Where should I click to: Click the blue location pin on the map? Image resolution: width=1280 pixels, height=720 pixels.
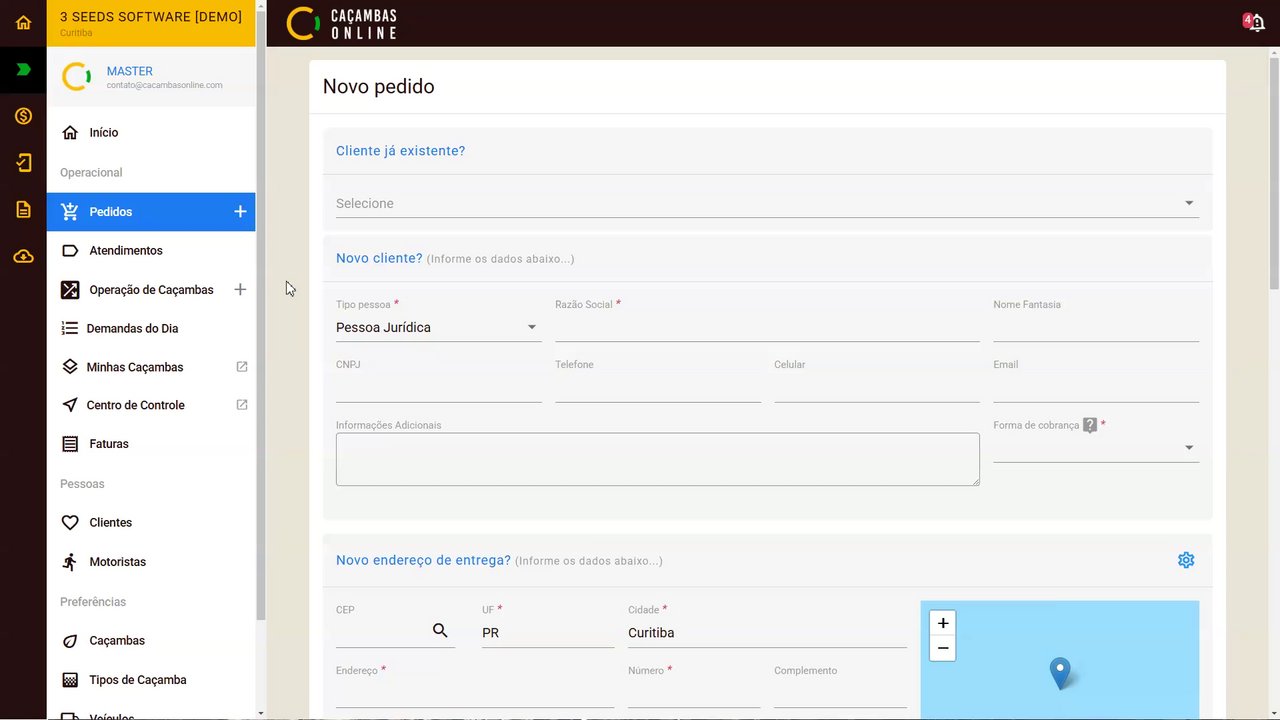(x=1060, y=673)
